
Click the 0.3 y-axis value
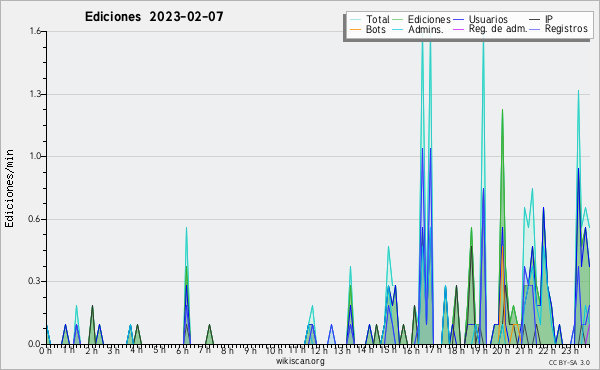35,281
